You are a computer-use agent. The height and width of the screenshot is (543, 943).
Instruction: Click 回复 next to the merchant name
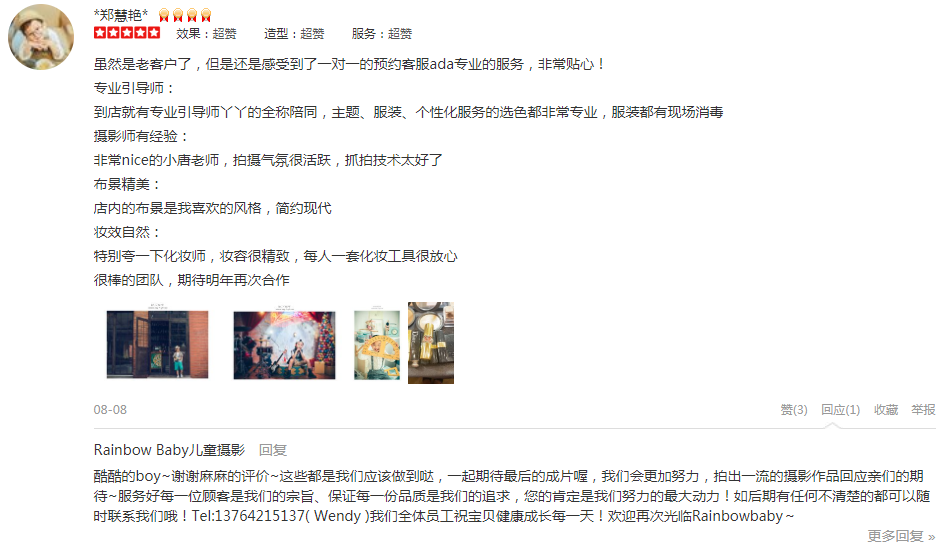click(273, 450)
